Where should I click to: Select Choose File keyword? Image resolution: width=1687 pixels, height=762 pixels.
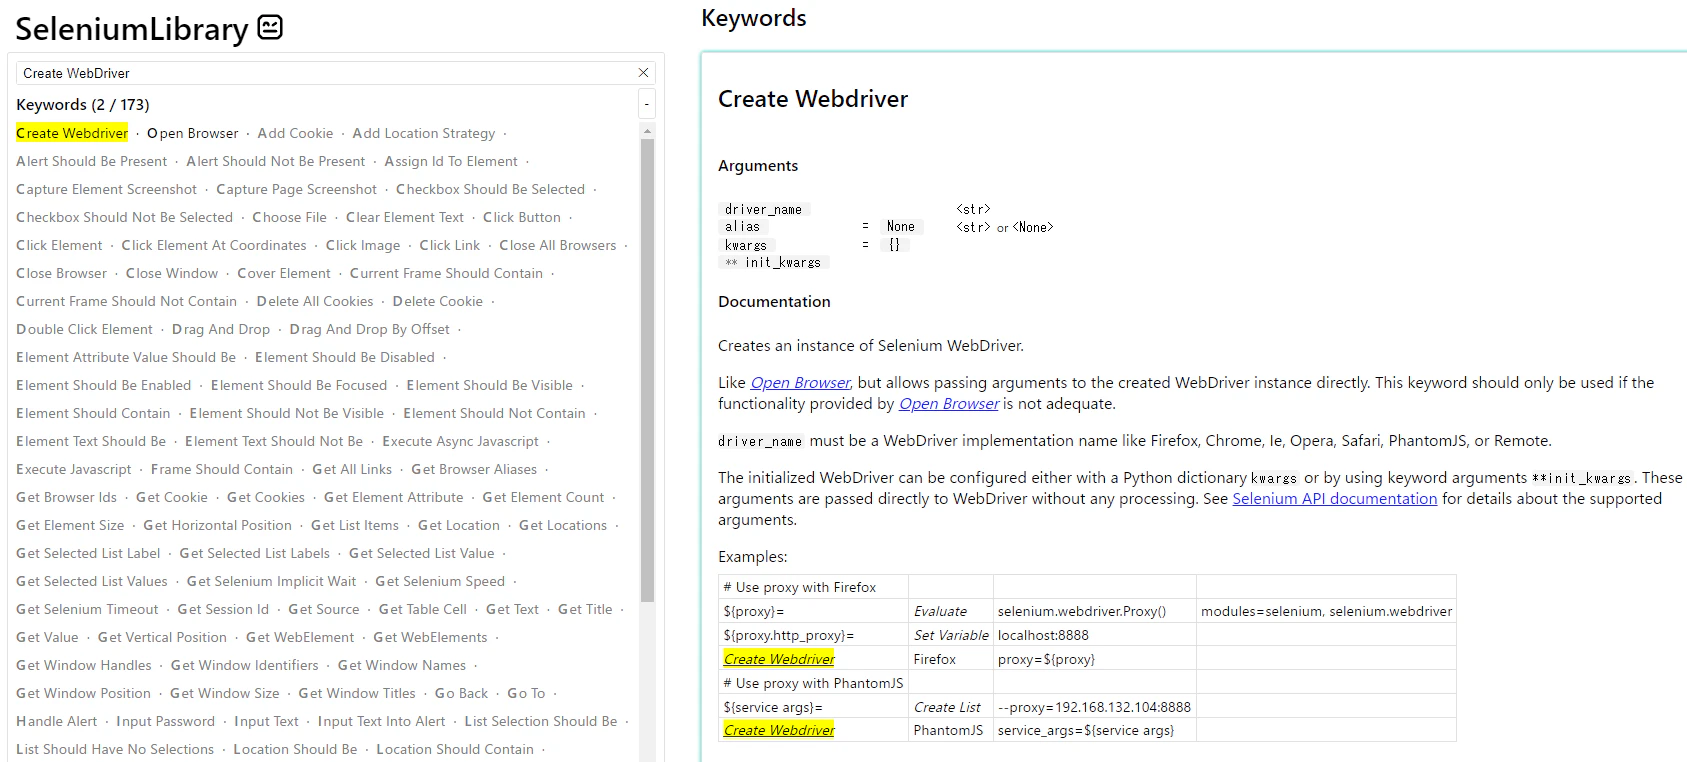[x=289, y=217]
